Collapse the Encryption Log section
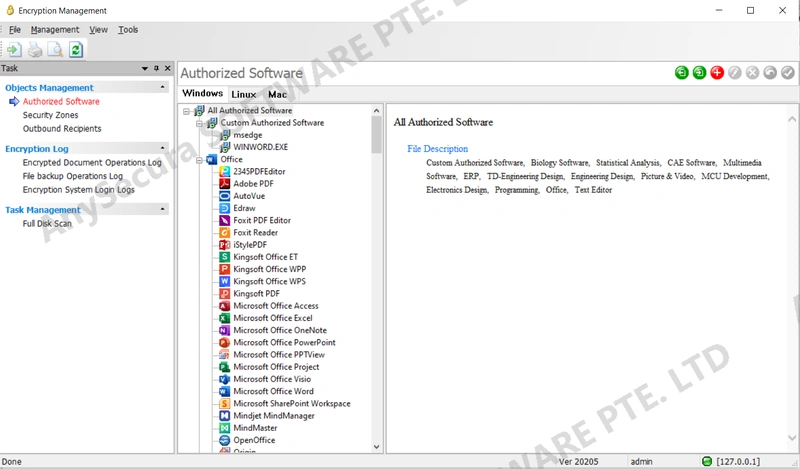Viewport: 800px width, 469px height. point(163,148)
